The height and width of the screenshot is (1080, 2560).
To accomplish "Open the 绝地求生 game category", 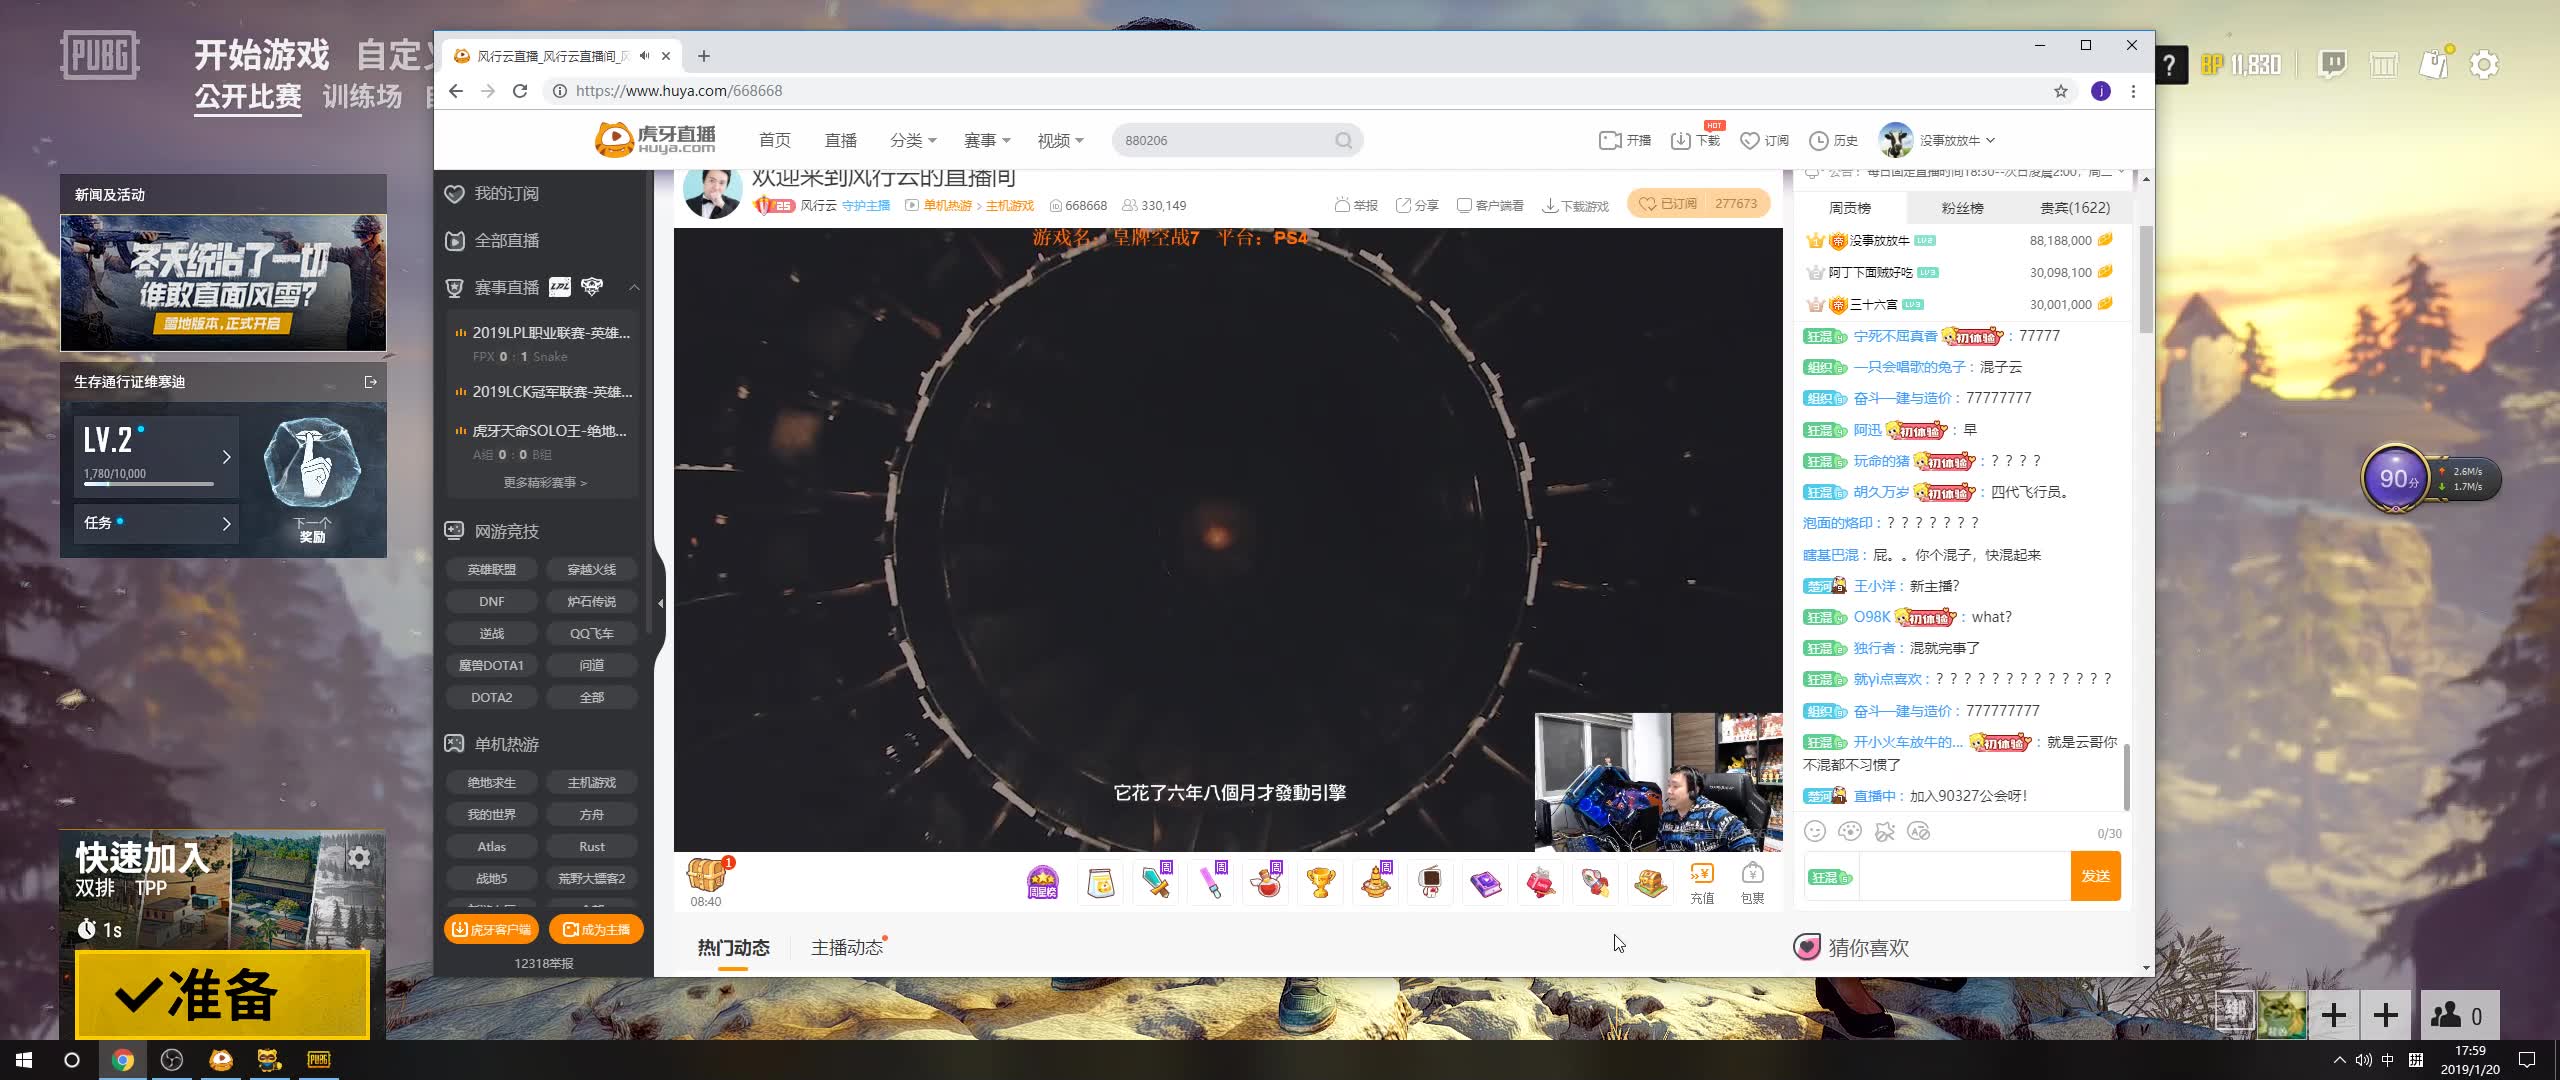I will click(x=491, y=783).
